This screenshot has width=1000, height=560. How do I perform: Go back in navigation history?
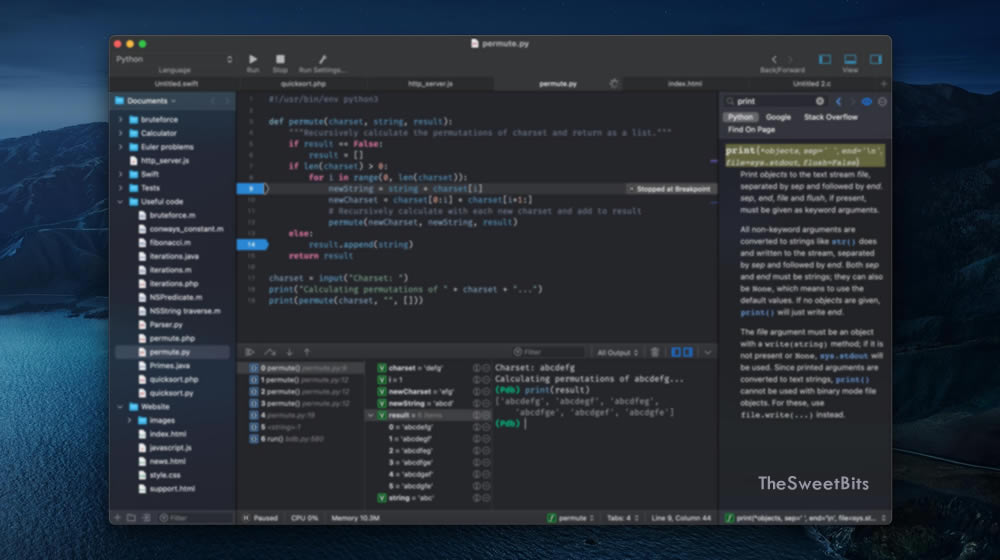[774, 59]
